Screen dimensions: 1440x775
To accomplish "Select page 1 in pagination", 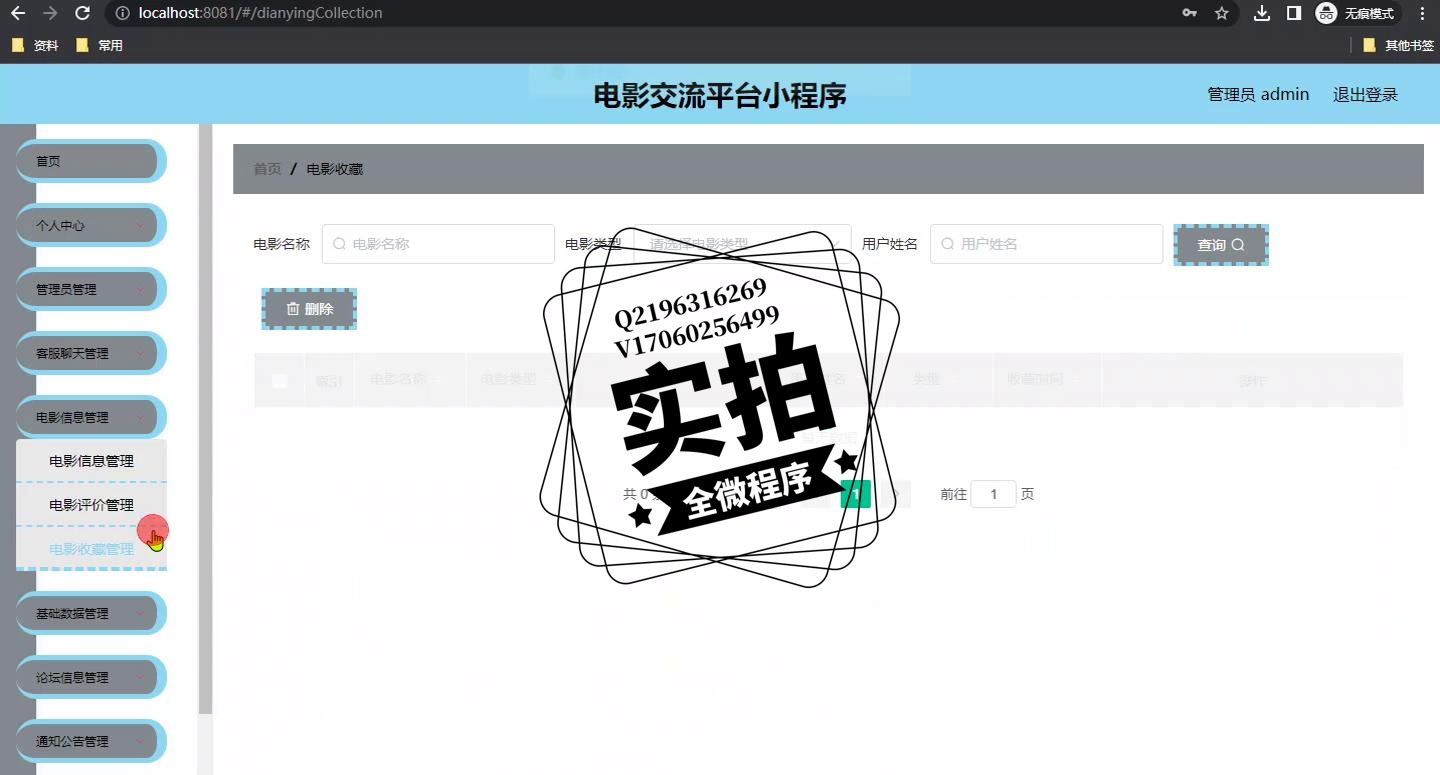I will 856,494.
